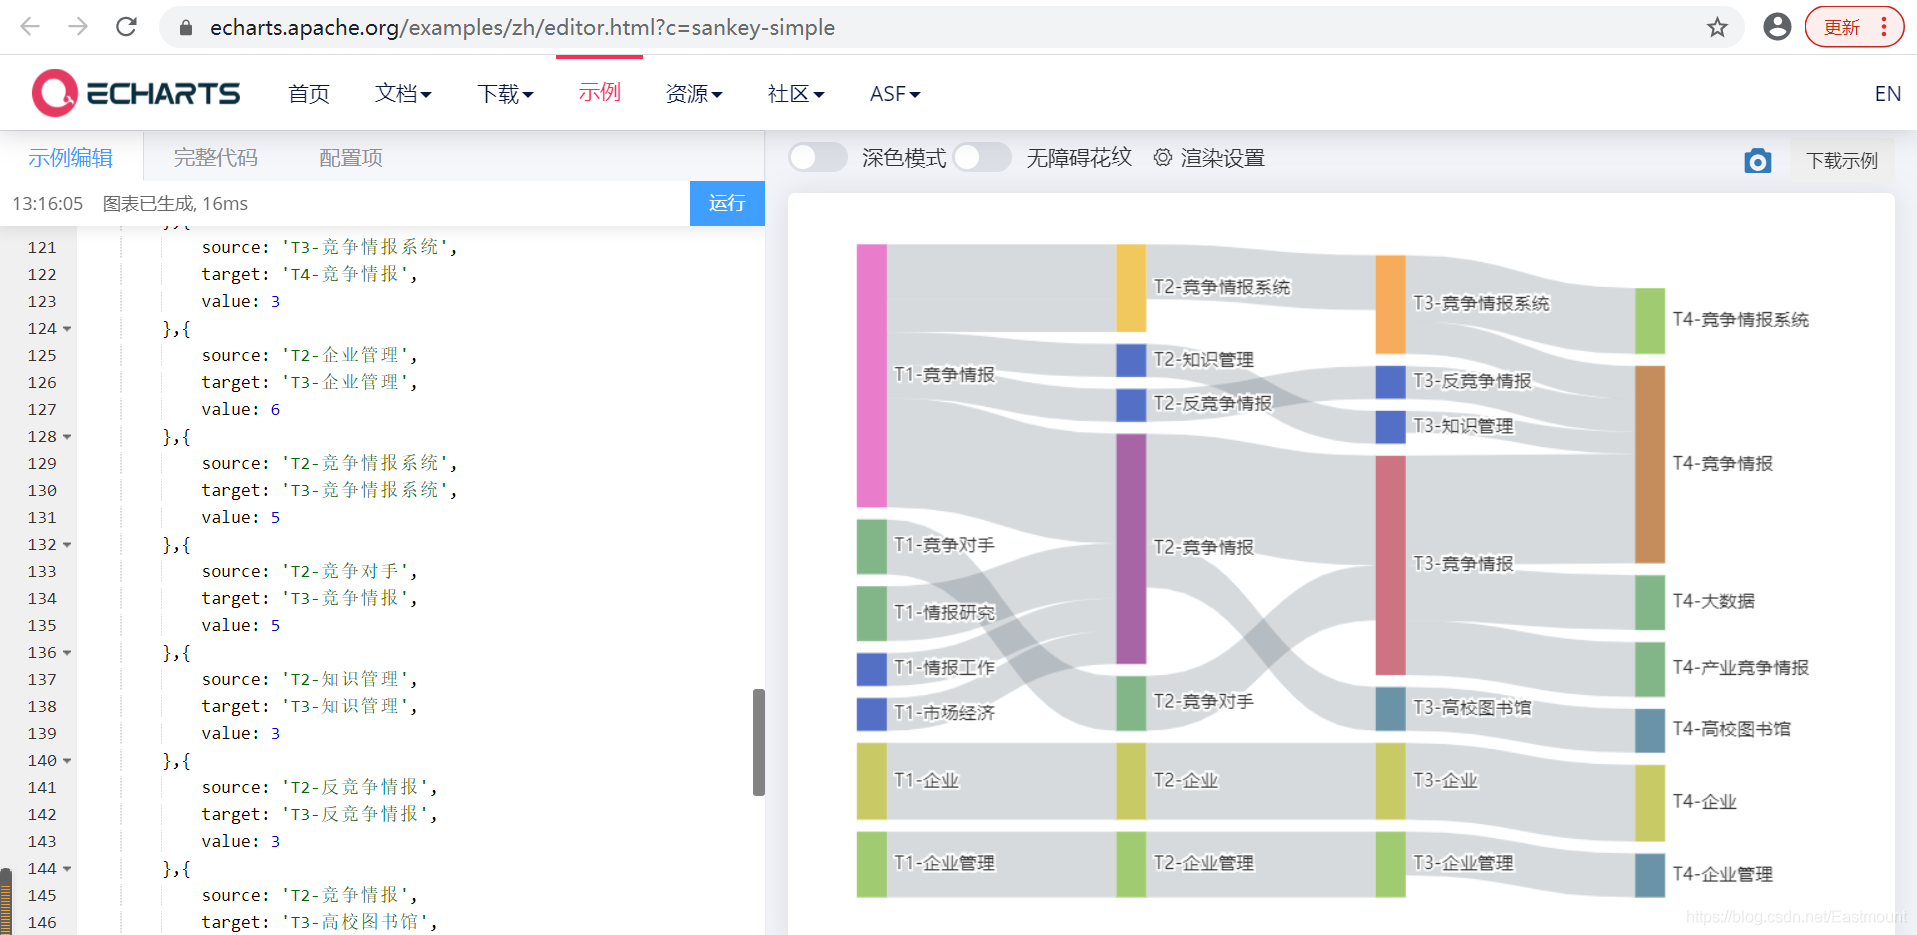Click the ECharts logo
1917x935 pixels.
point(136,93)
